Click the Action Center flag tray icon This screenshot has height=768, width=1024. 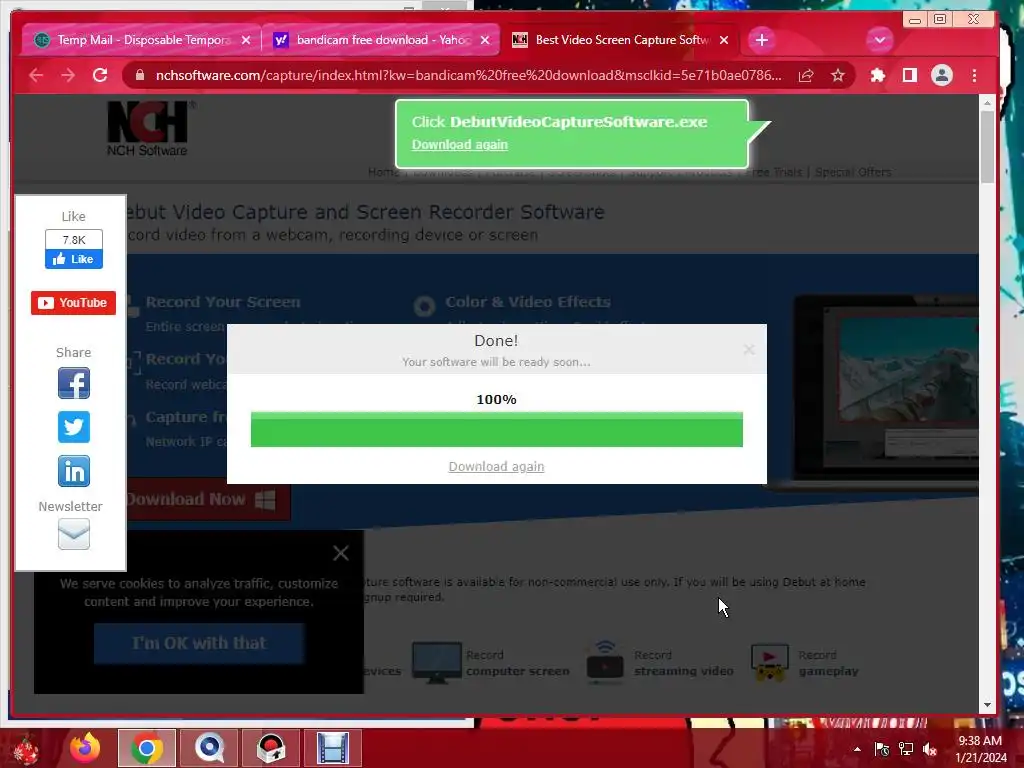coord(881,749)
